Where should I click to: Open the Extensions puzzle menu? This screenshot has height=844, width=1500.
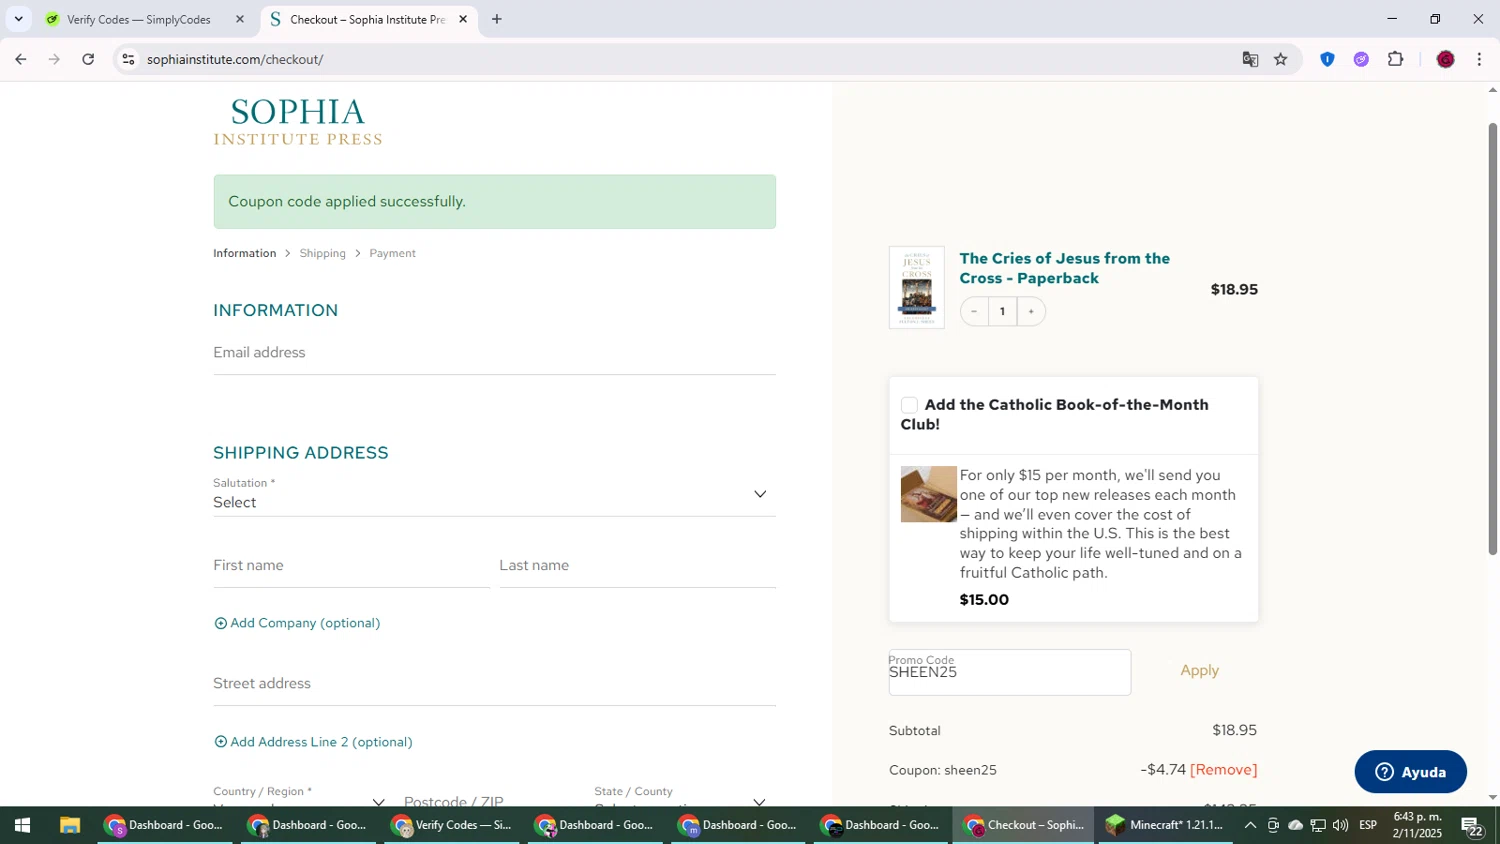coord(1396,59)
